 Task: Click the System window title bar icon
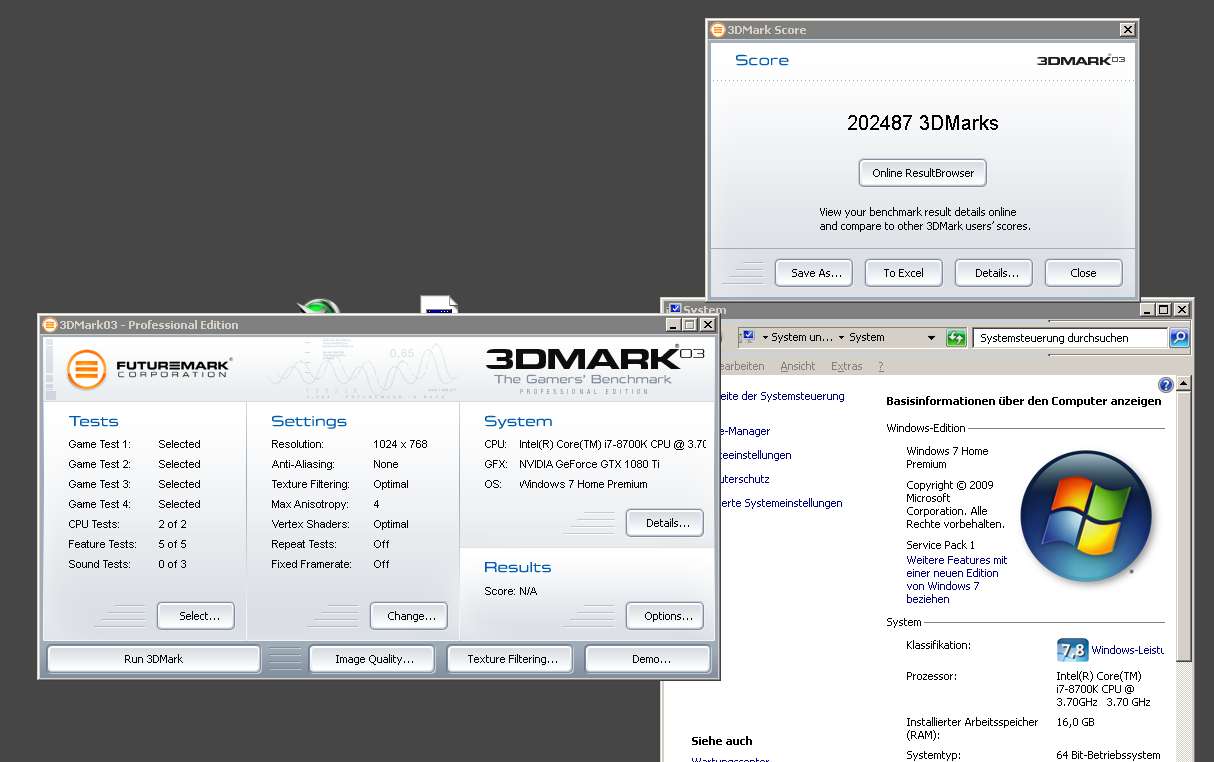(x=674, y=310)
